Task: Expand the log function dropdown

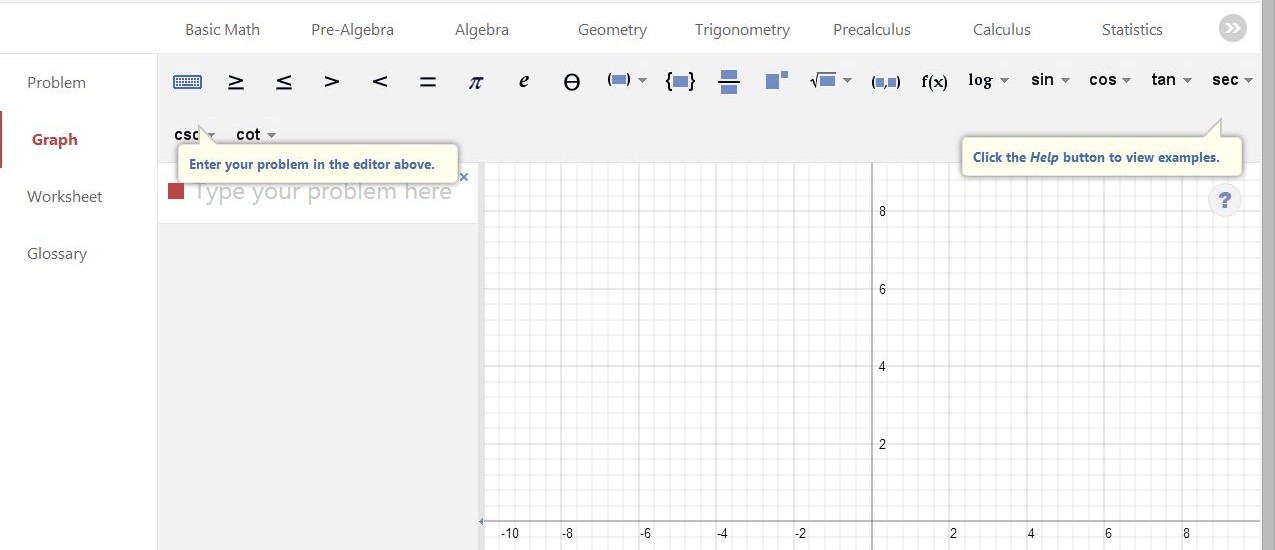Action: click(x=988, y=80)
